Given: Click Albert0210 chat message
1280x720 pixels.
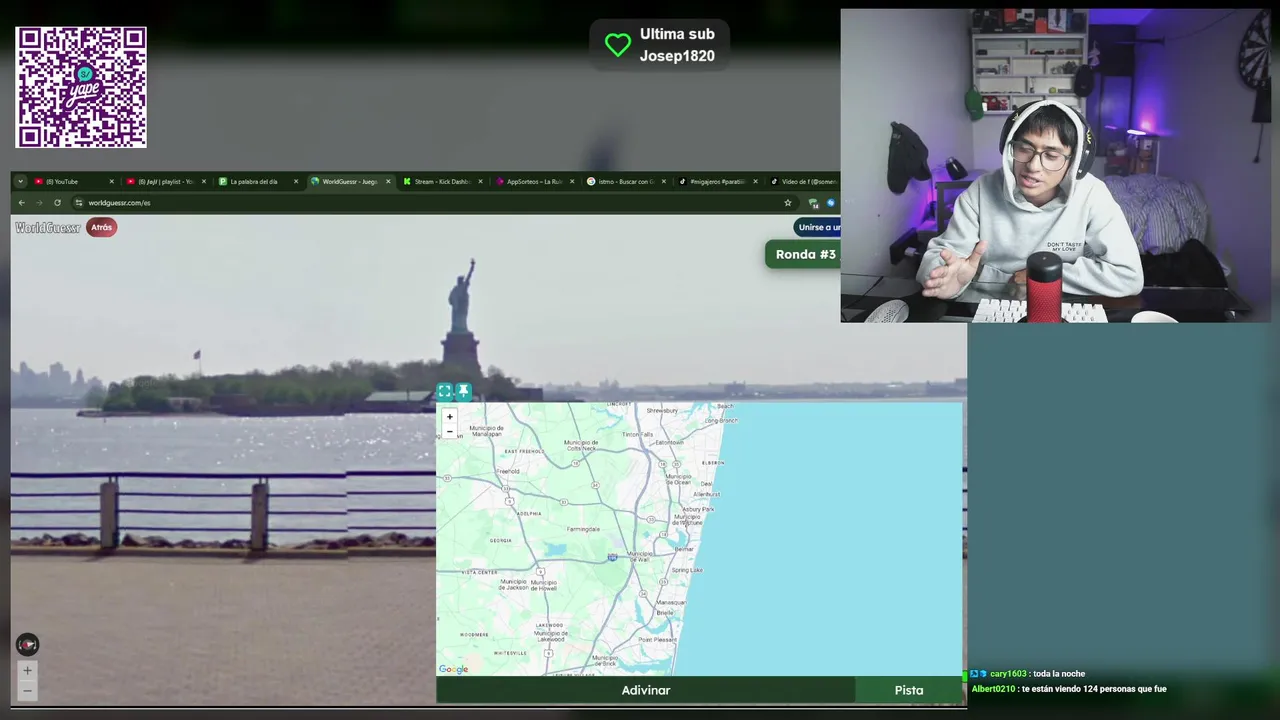Looking at the screenshot, I should point(1068,689).
